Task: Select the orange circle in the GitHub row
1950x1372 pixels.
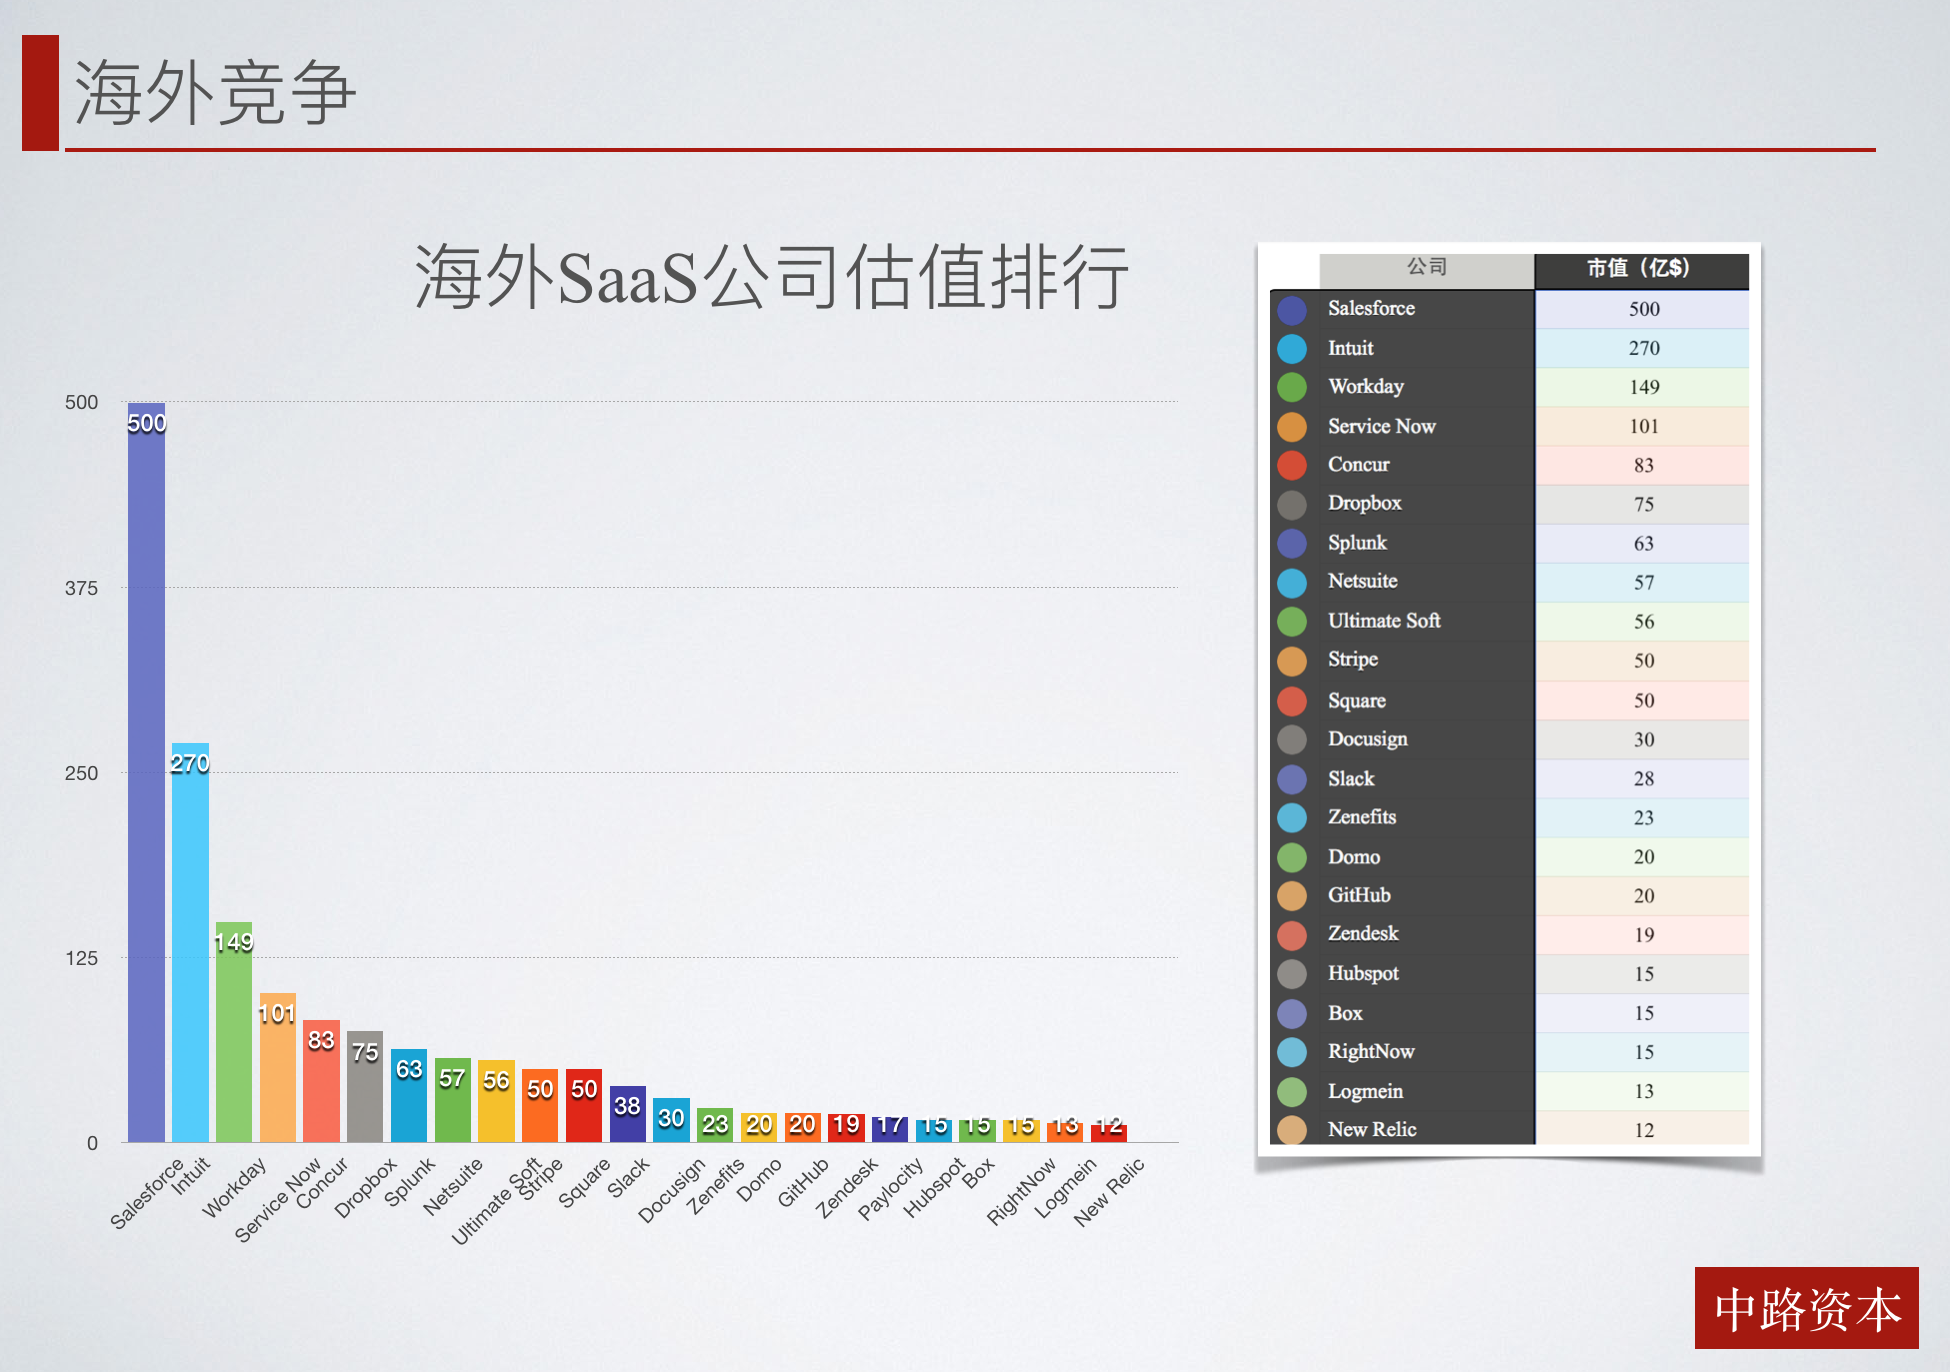Action: coord(1292,896)
